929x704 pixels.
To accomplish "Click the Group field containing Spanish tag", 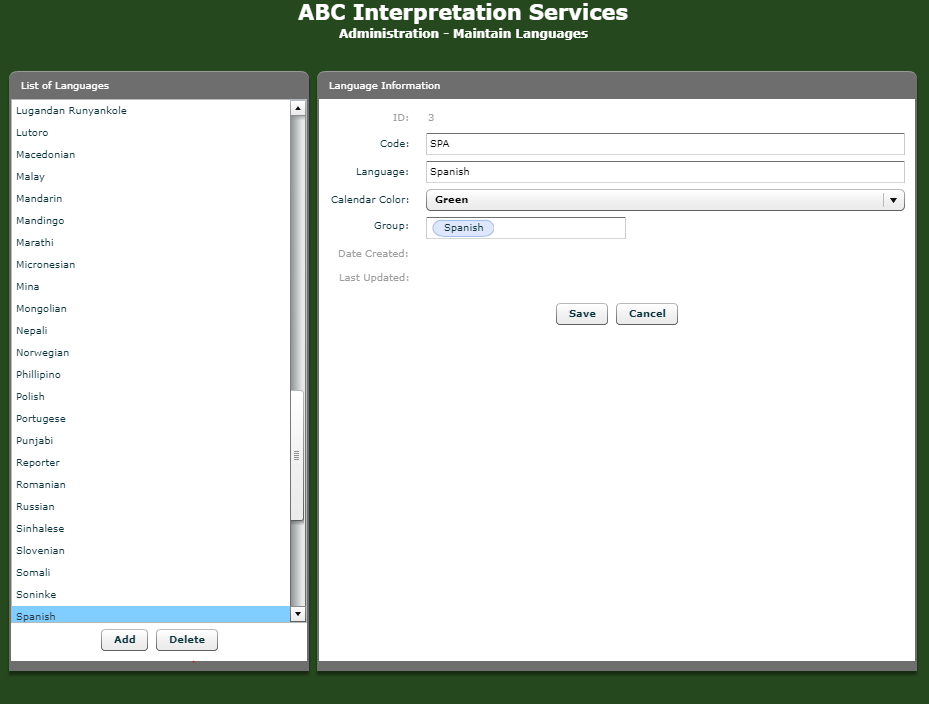I will point(526,228).
